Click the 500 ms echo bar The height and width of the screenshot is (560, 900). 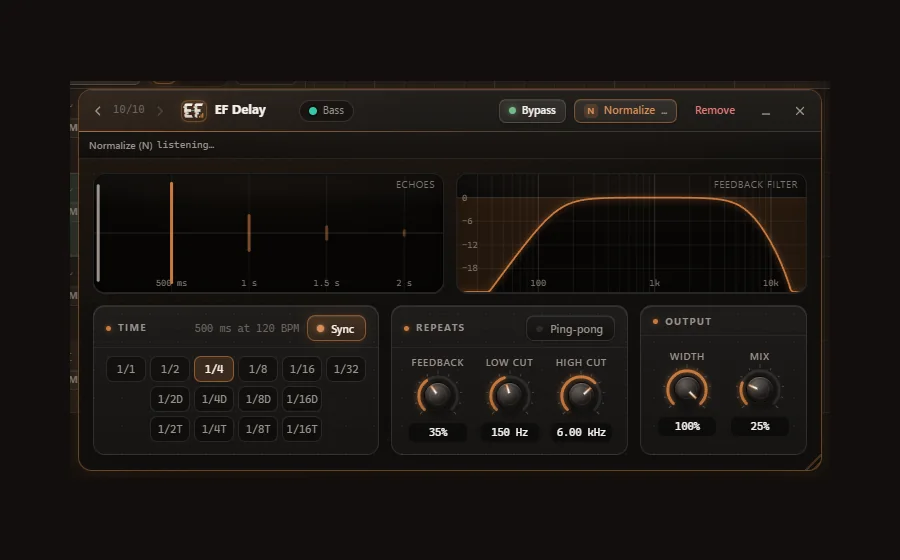[172, 232]
